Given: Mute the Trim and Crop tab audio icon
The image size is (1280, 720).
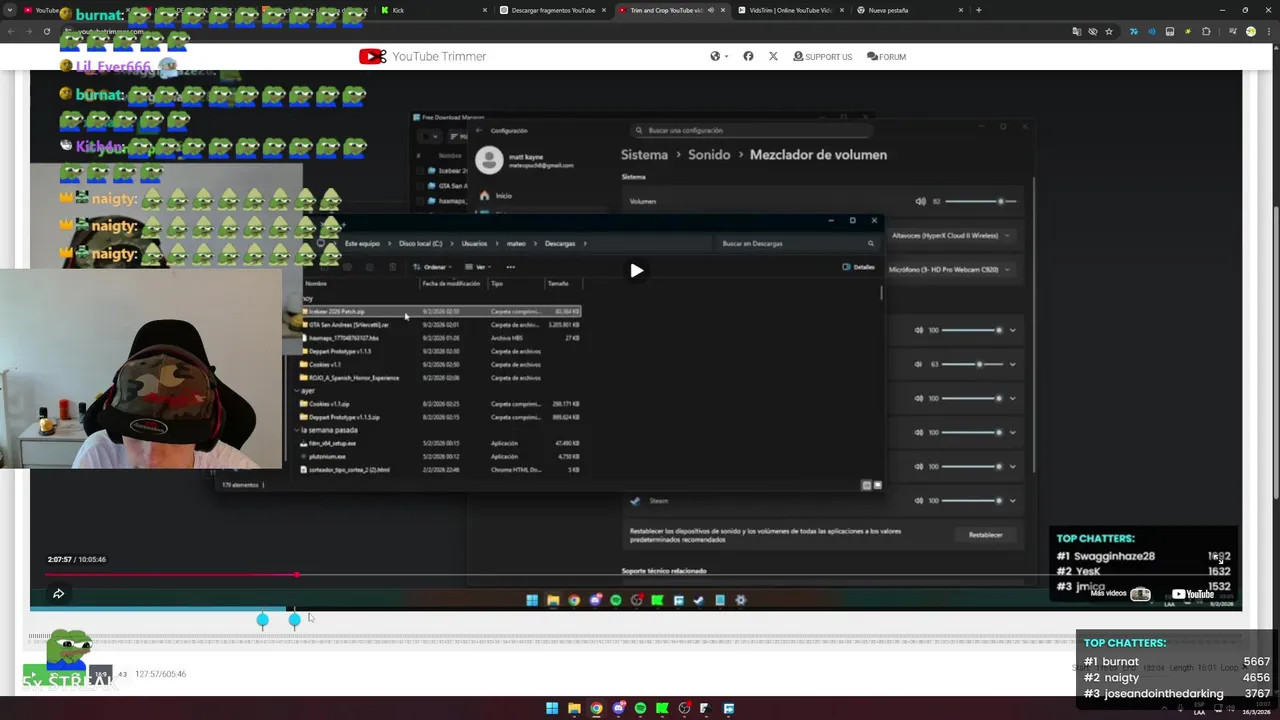Looking at the screenshot, I should [710, 10].
